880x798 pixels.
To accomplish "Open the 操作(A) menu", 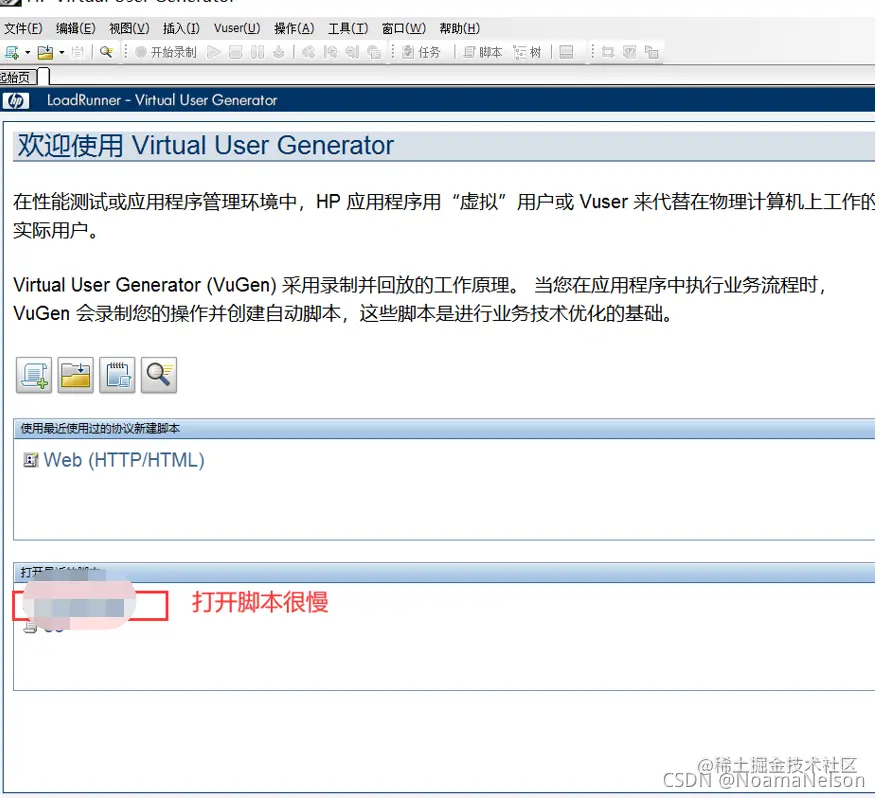I will 294,29.
